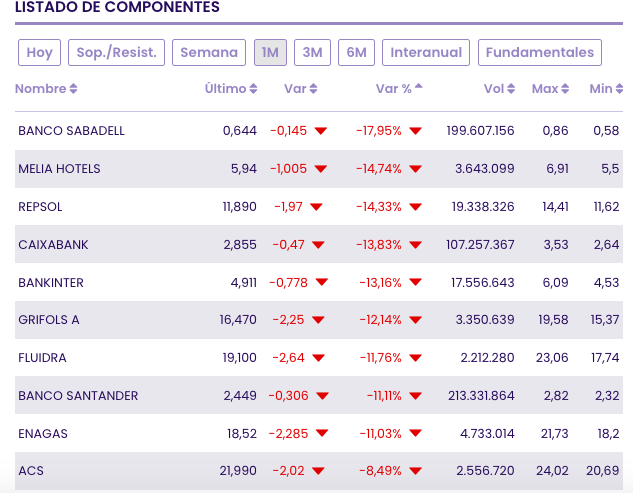
Task: Sort by Último column sort arrows
Action: [253, 89]
